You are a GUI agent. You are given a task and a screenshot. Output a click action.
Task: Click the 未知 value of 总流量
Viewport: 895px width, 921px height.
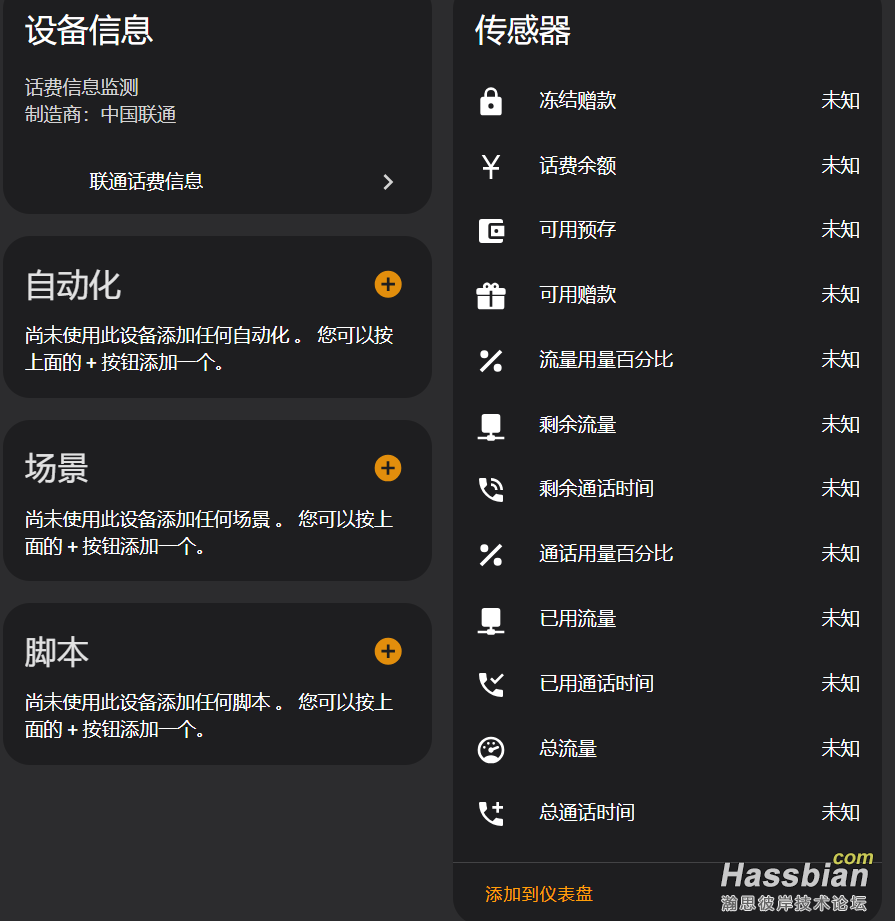840,749
